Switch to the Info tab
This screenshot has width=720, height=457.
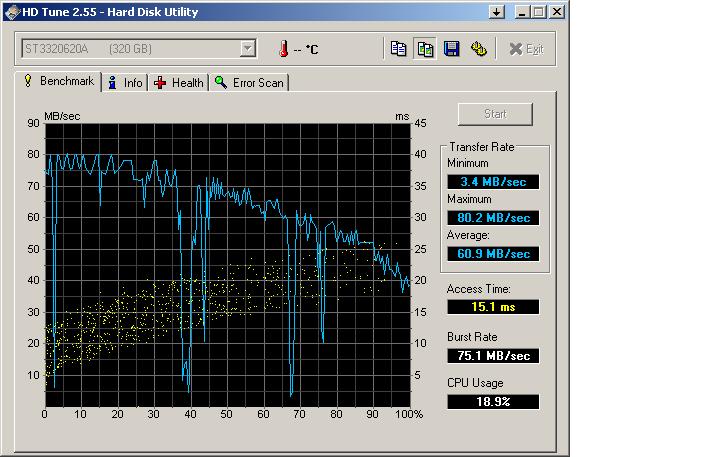124,83
